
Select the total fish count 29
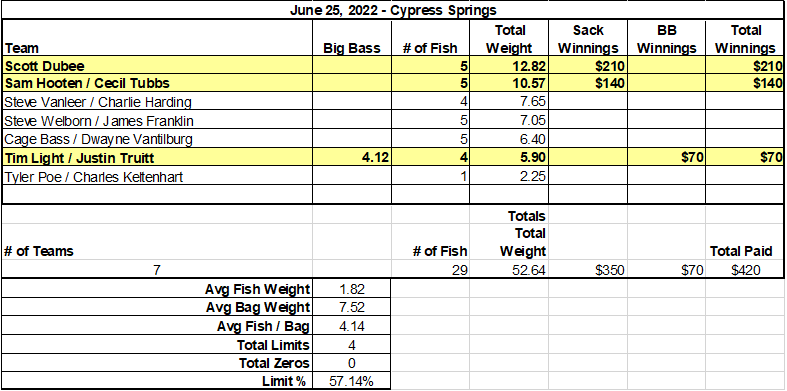pyautogui.click(x=431, y=270)
